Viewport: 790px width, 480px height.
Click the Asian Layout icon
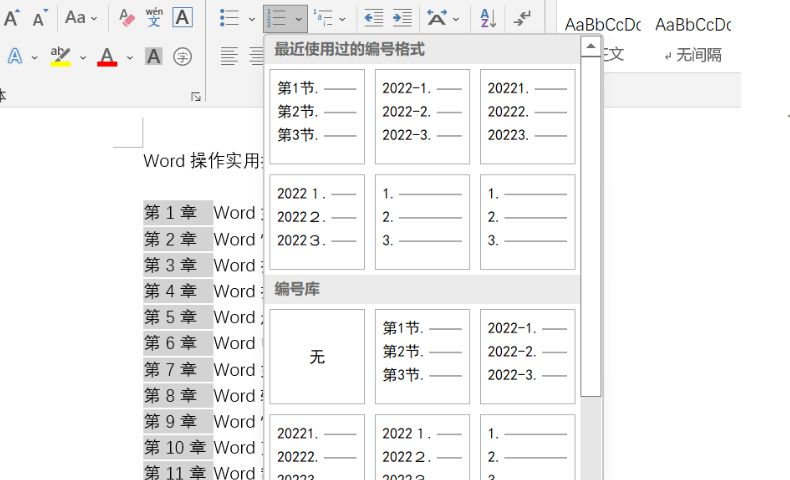[x=436, y=19]
